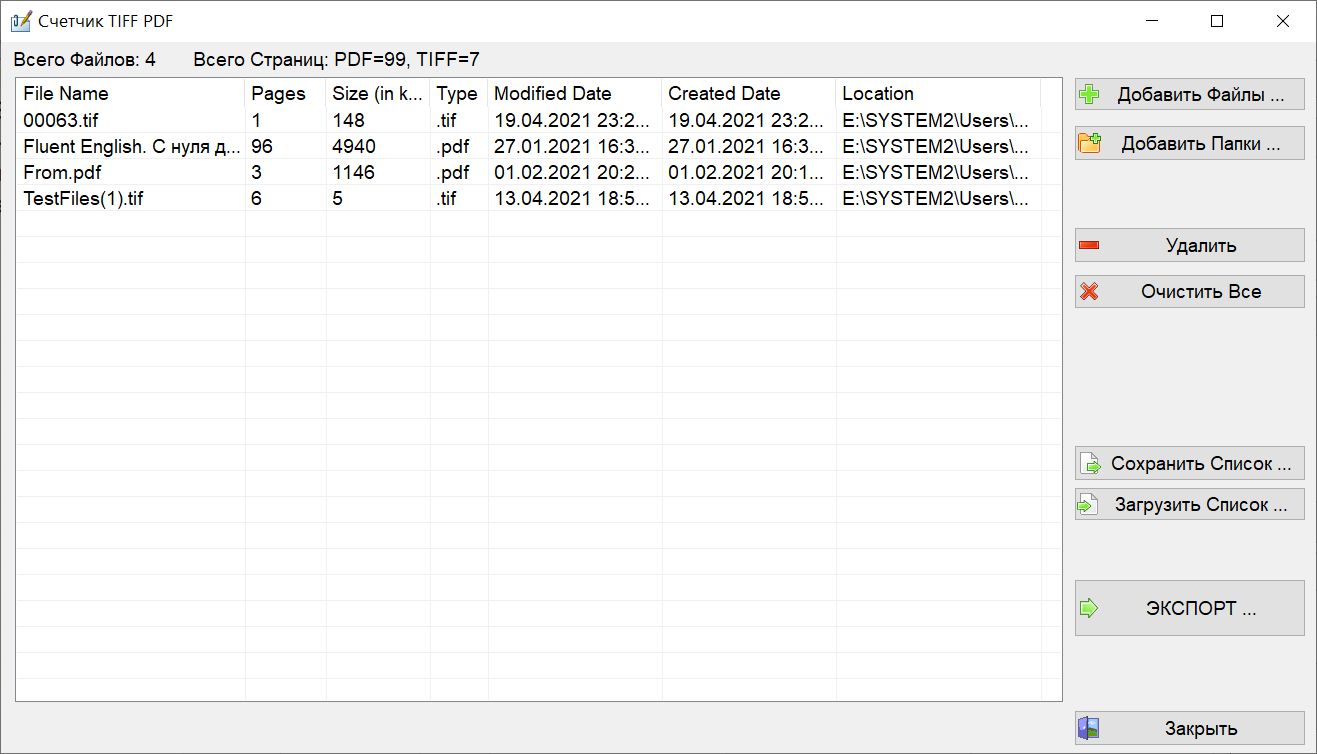Click created date 01.02.2021 cell
This screenshot has height=754, width=1317.
tap(749, 172)
